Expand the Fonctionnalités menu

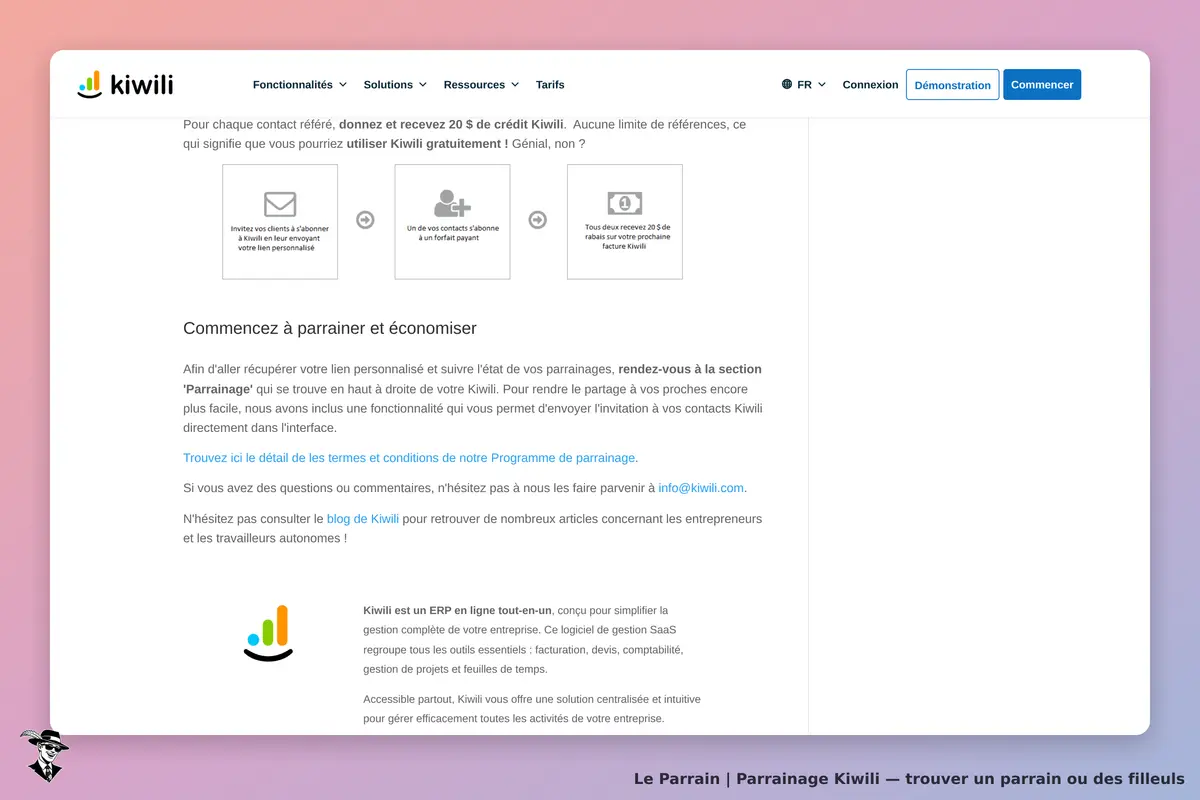tap(300, 85)
